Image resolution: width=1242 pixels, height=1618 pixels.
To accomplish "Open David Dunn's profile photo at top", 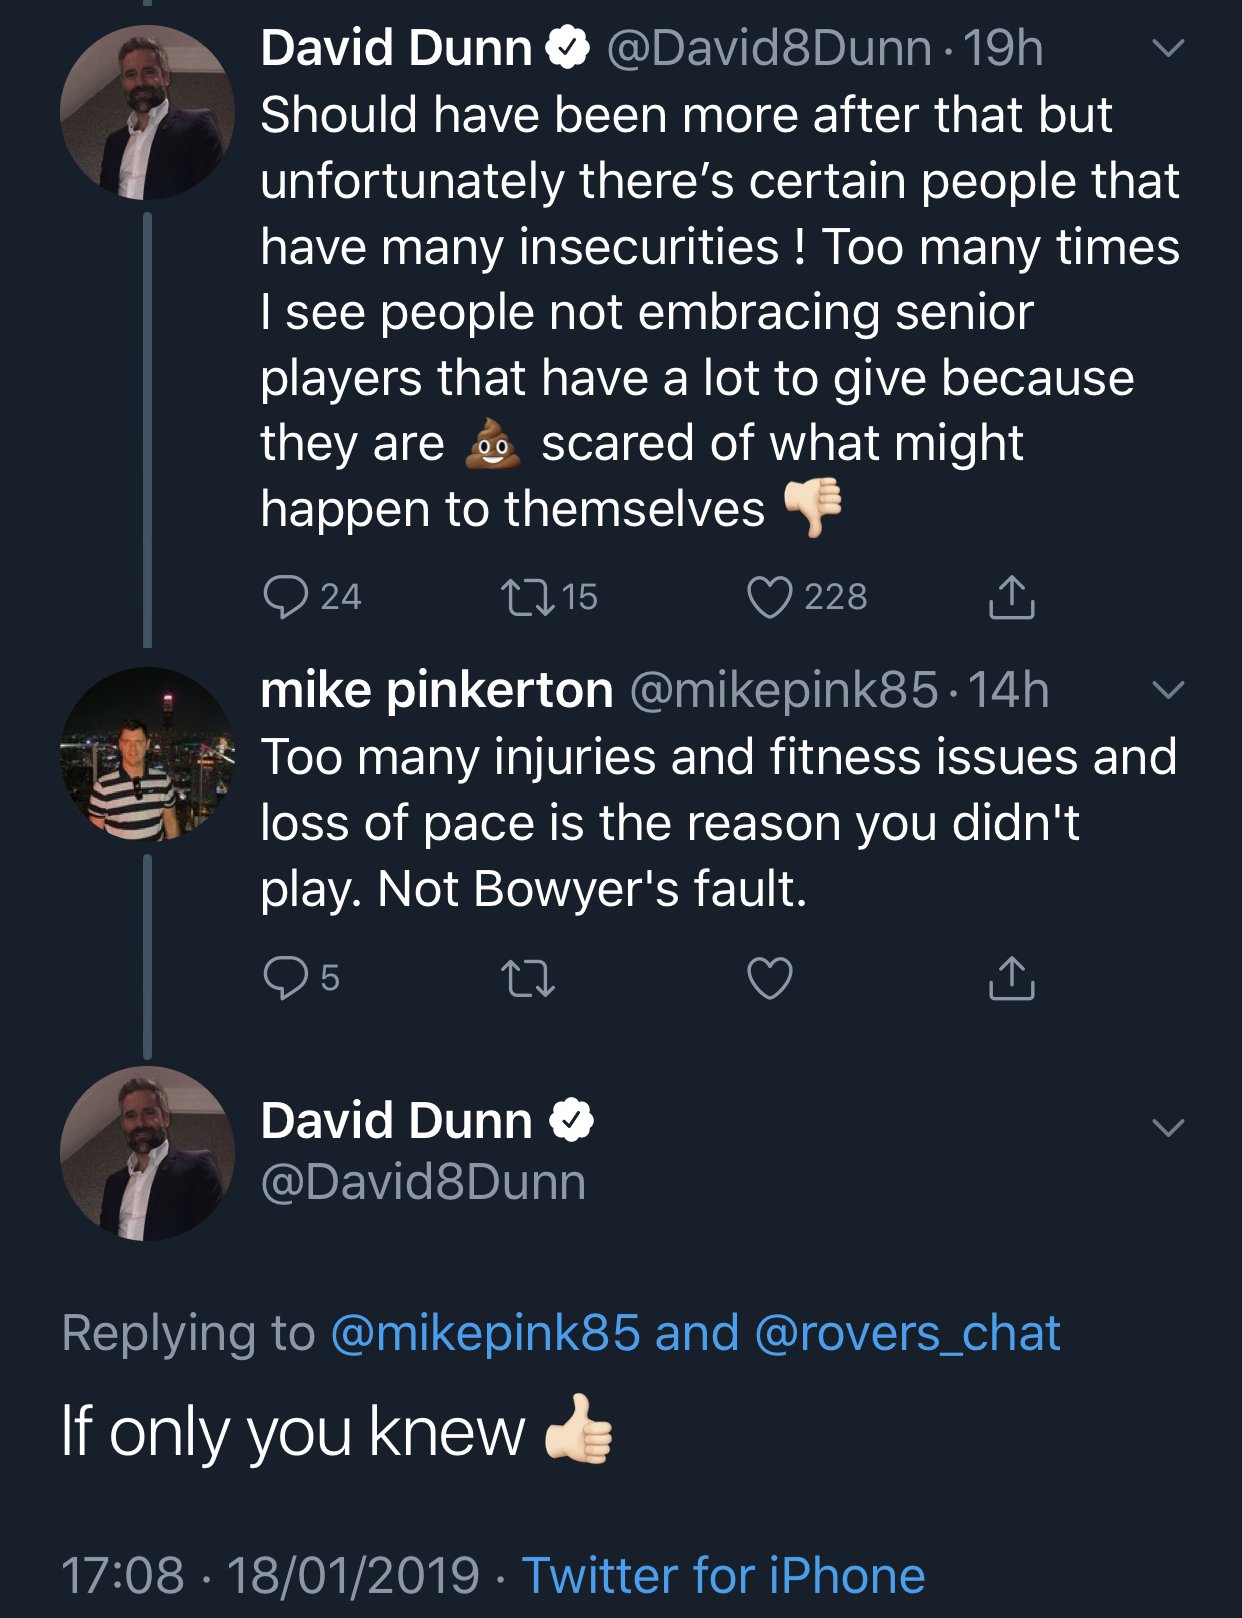I will tap(147, 113).
